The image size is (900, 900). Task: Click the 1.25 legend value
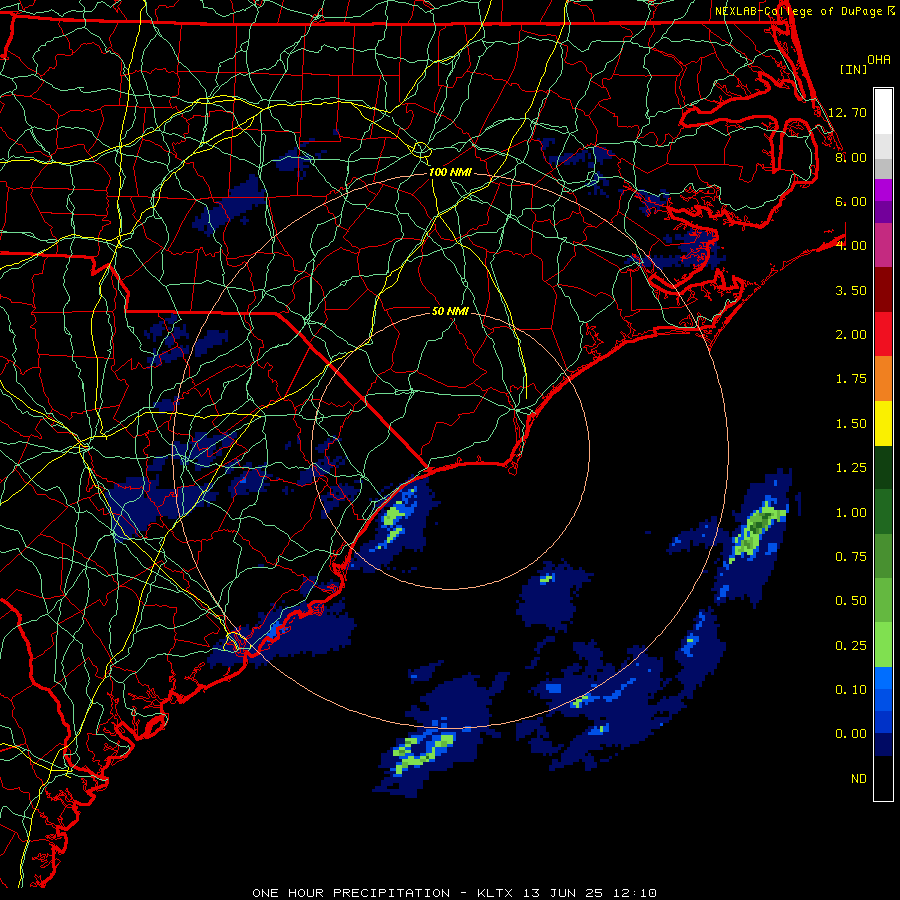pyautogui.click(x=851, y=468)
